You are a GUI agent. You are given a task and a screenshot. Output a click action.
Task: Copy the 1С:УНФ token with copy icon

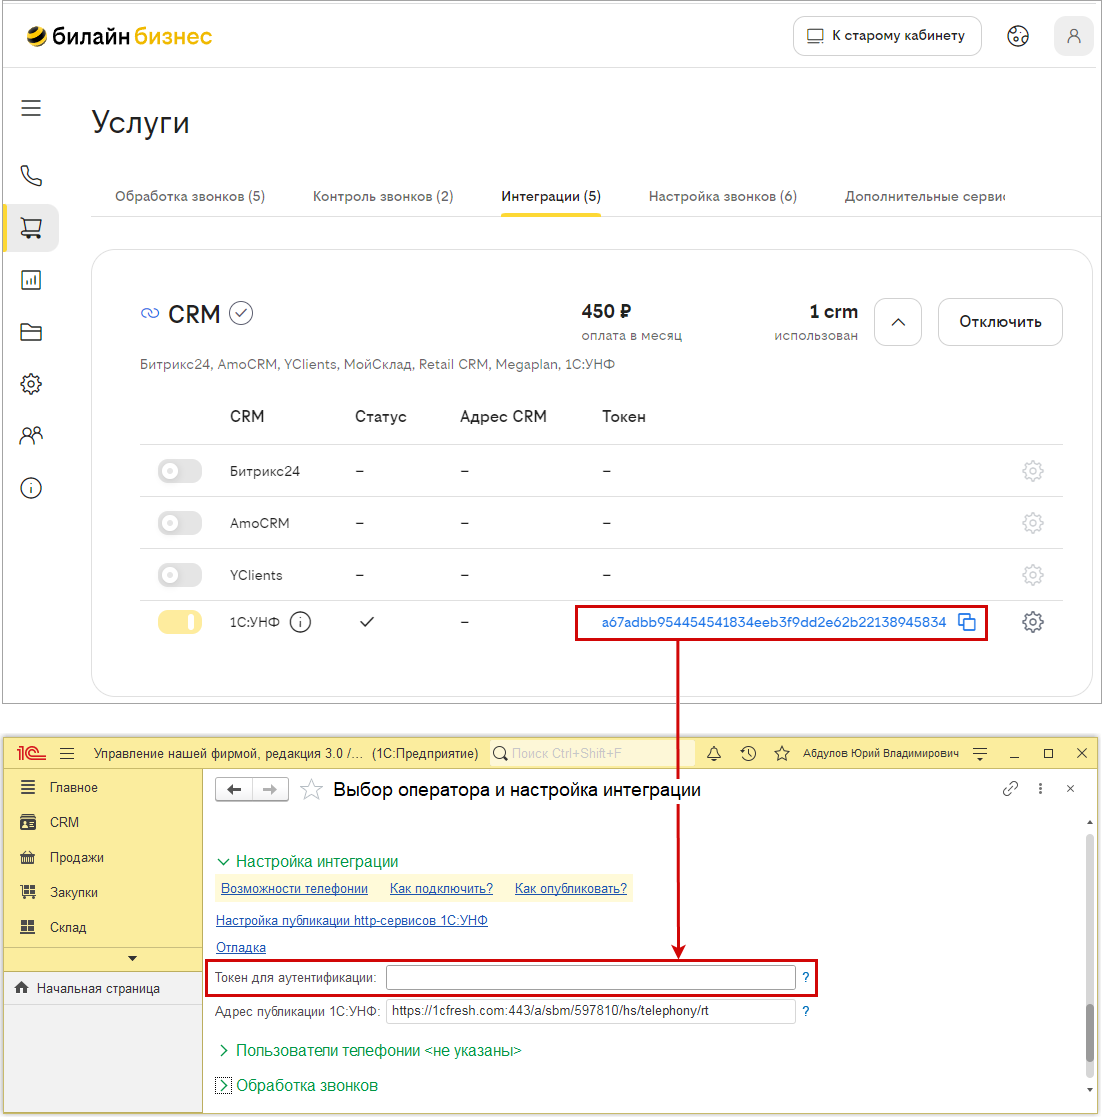pos(967,622)
